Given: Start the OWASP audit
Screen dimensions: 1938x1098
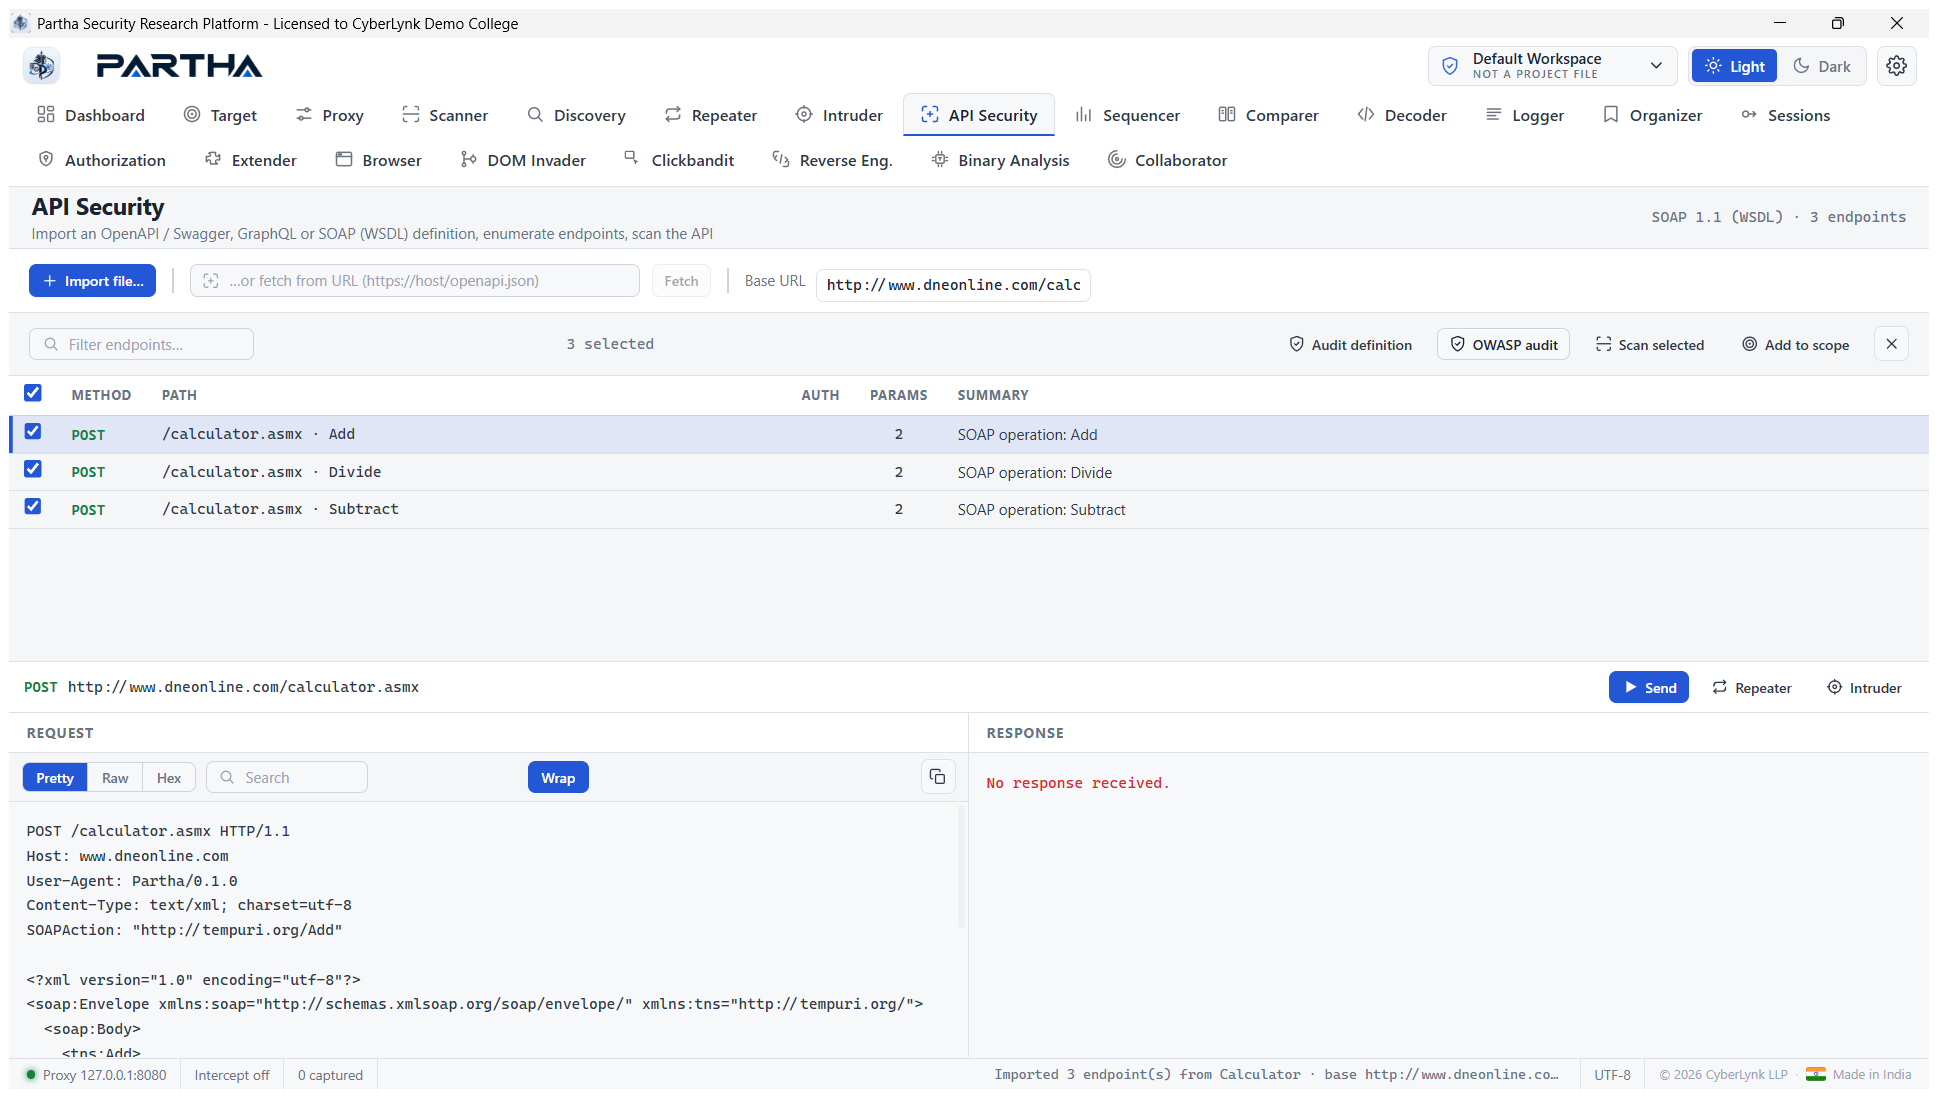Looking at the screenshot, I should 1503,344.
